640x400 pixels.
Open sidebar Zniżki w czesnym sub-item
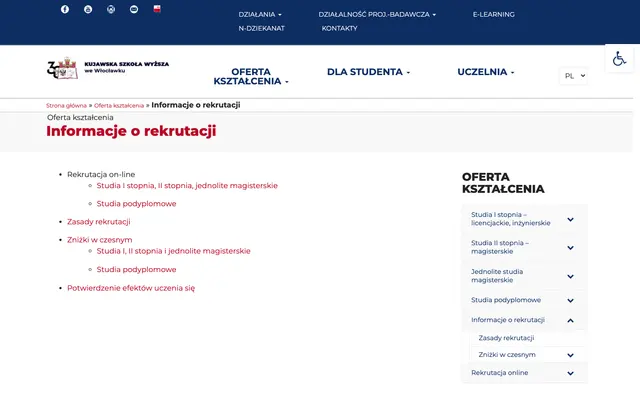[x=507, y=355]
